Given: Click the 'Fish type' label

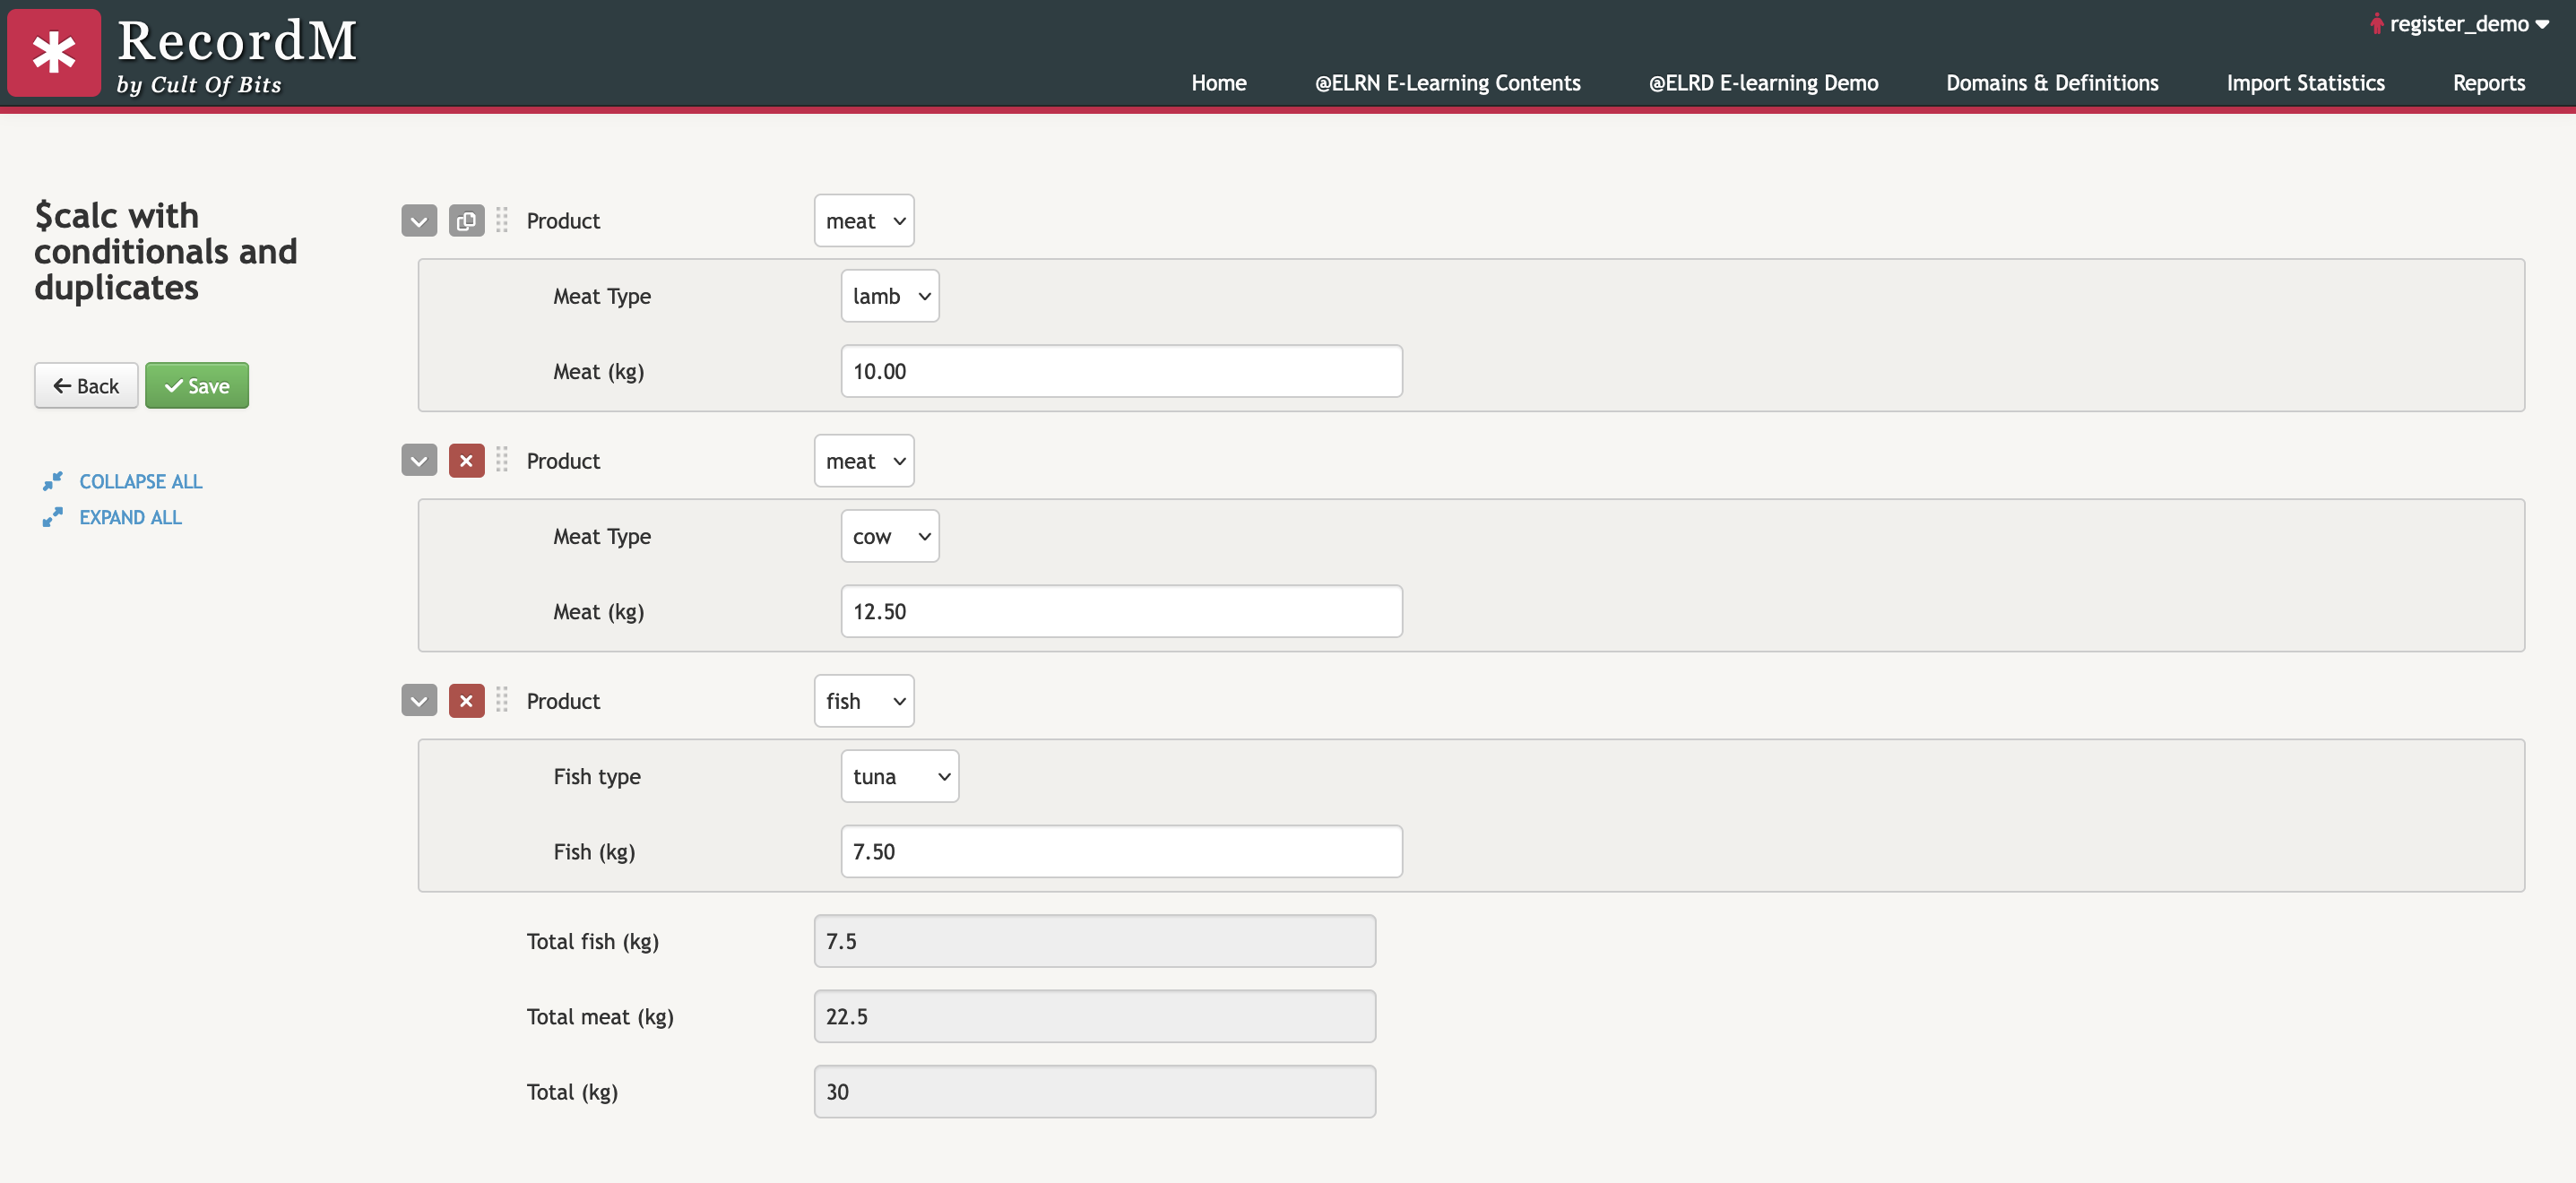Looking at the screenshot, I should tap(597, 777).
